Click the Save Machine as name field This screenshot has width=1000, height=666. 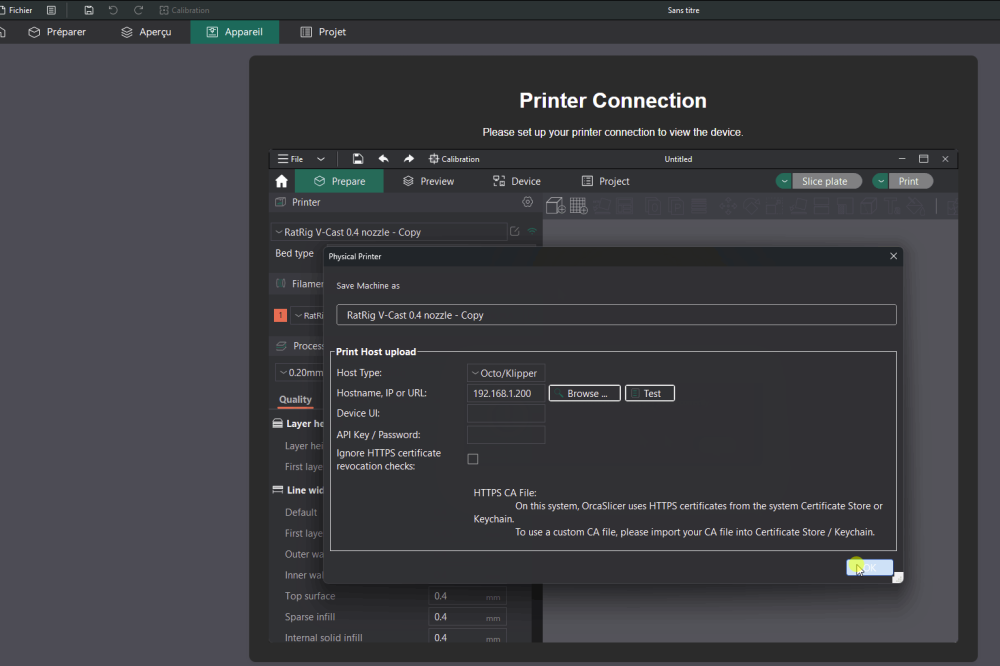pyautogui.click(x=616, y=314)
